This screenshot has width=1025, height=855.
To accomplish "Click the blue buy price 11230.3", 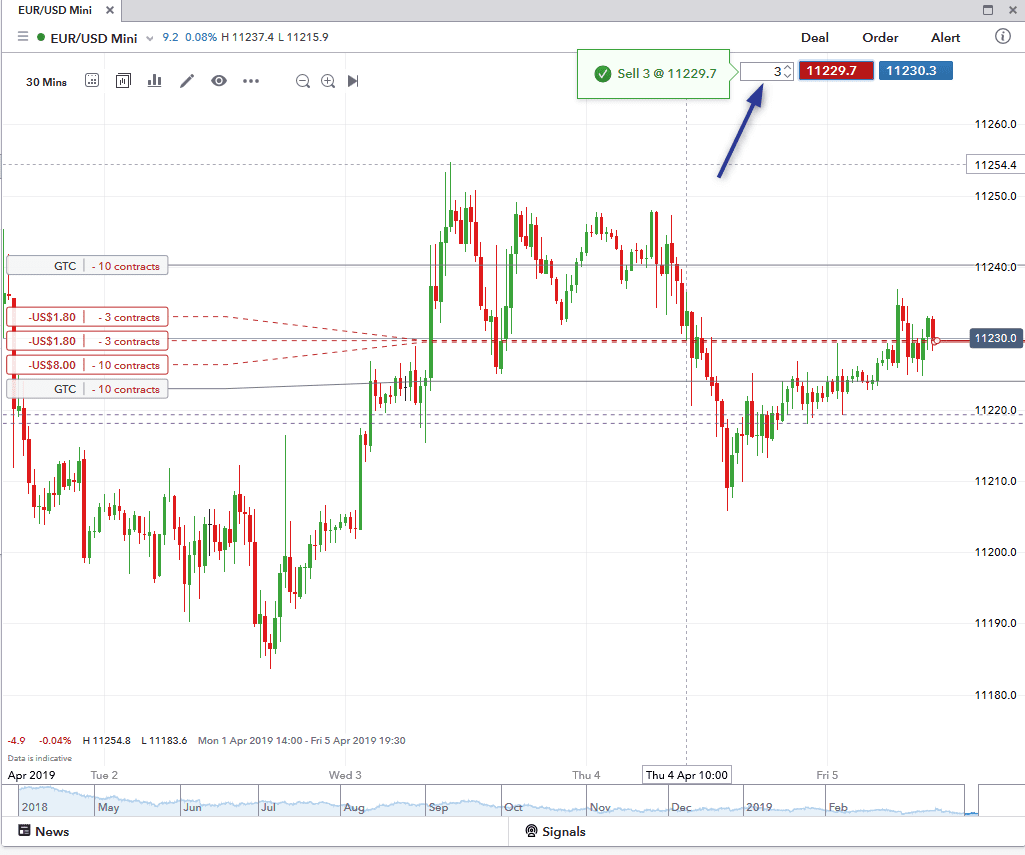I will click(915, 71).
